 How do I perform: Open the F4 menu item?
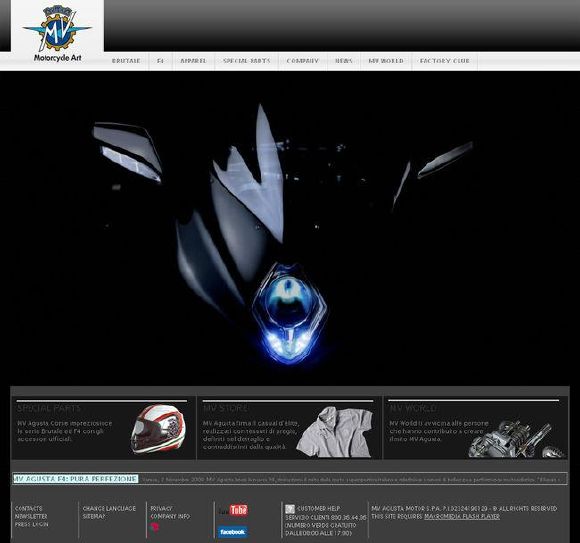tap(160, 61)
